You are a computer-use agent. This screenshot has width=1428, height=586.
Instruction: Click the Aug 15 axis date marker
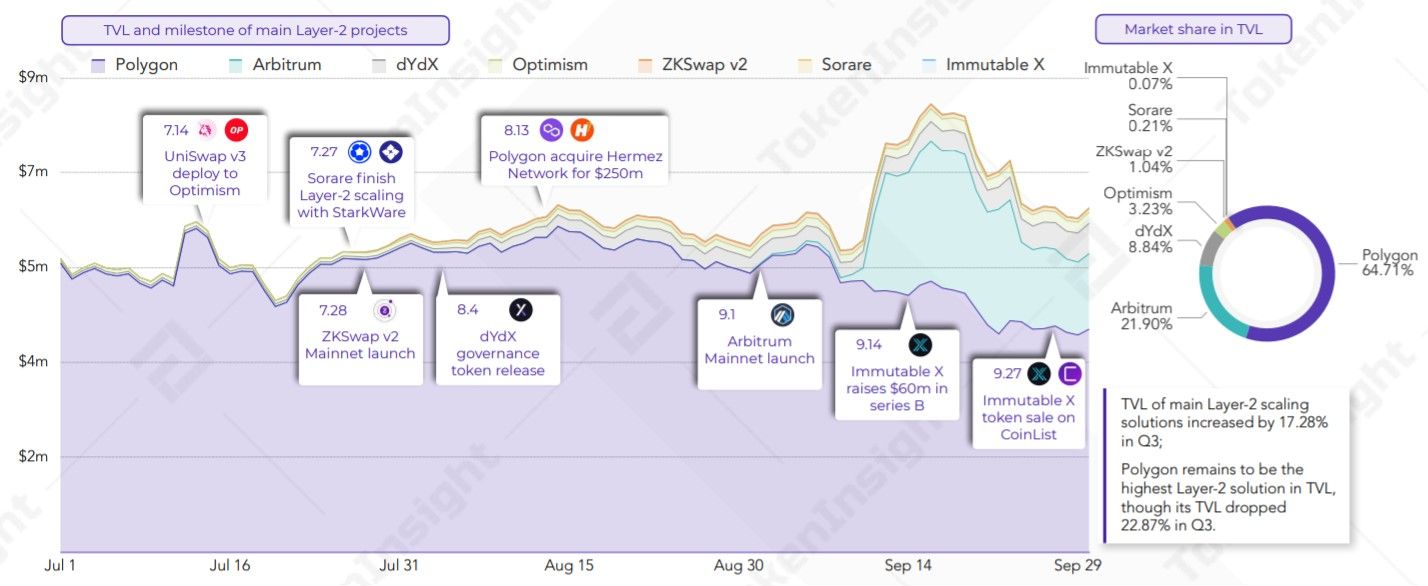click(x=570, y=567)
